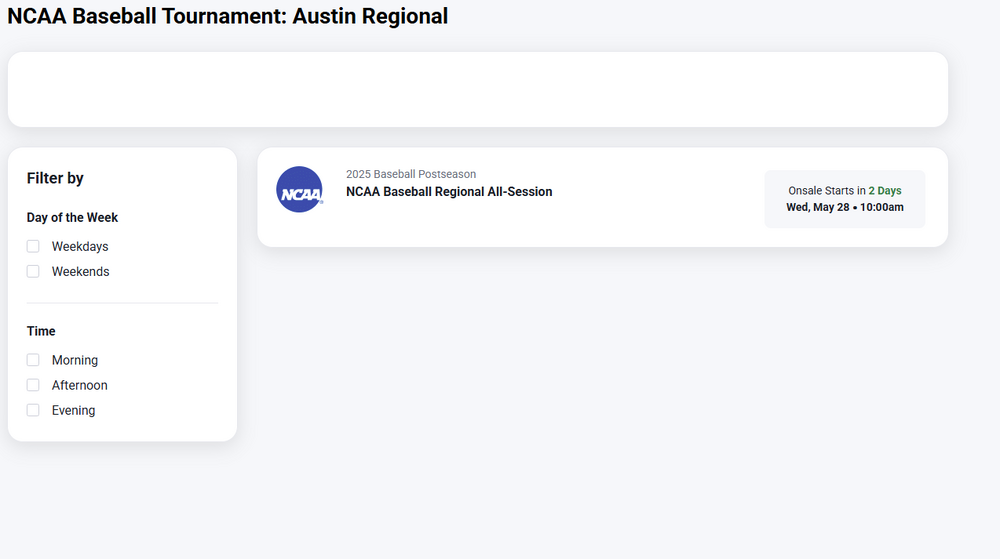
Task: Open NCAA Baseball Regional All-Session event
Action: tap(449, 192)
